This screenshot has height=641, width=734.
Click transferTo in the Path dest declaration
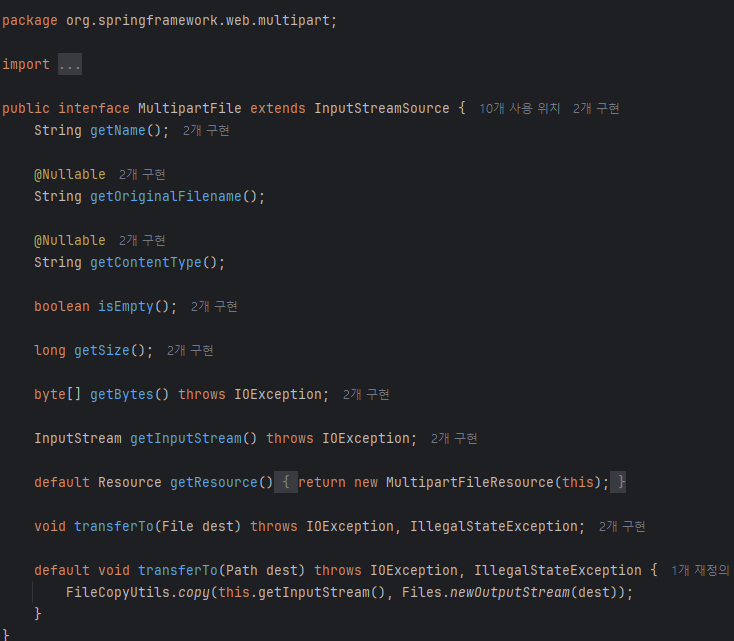[178, 571]
